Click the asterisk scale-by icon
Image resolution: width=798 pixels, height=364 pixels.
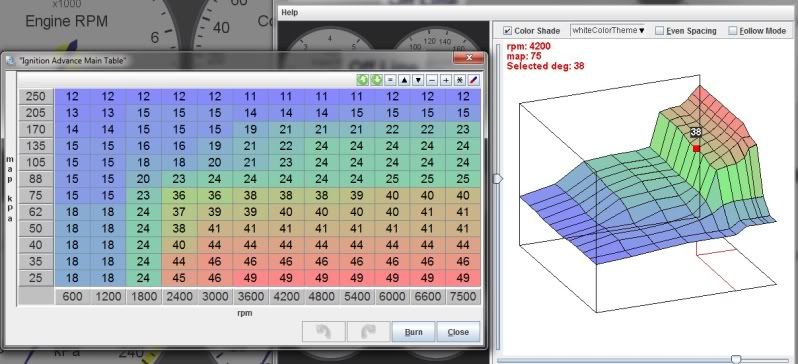460,80
